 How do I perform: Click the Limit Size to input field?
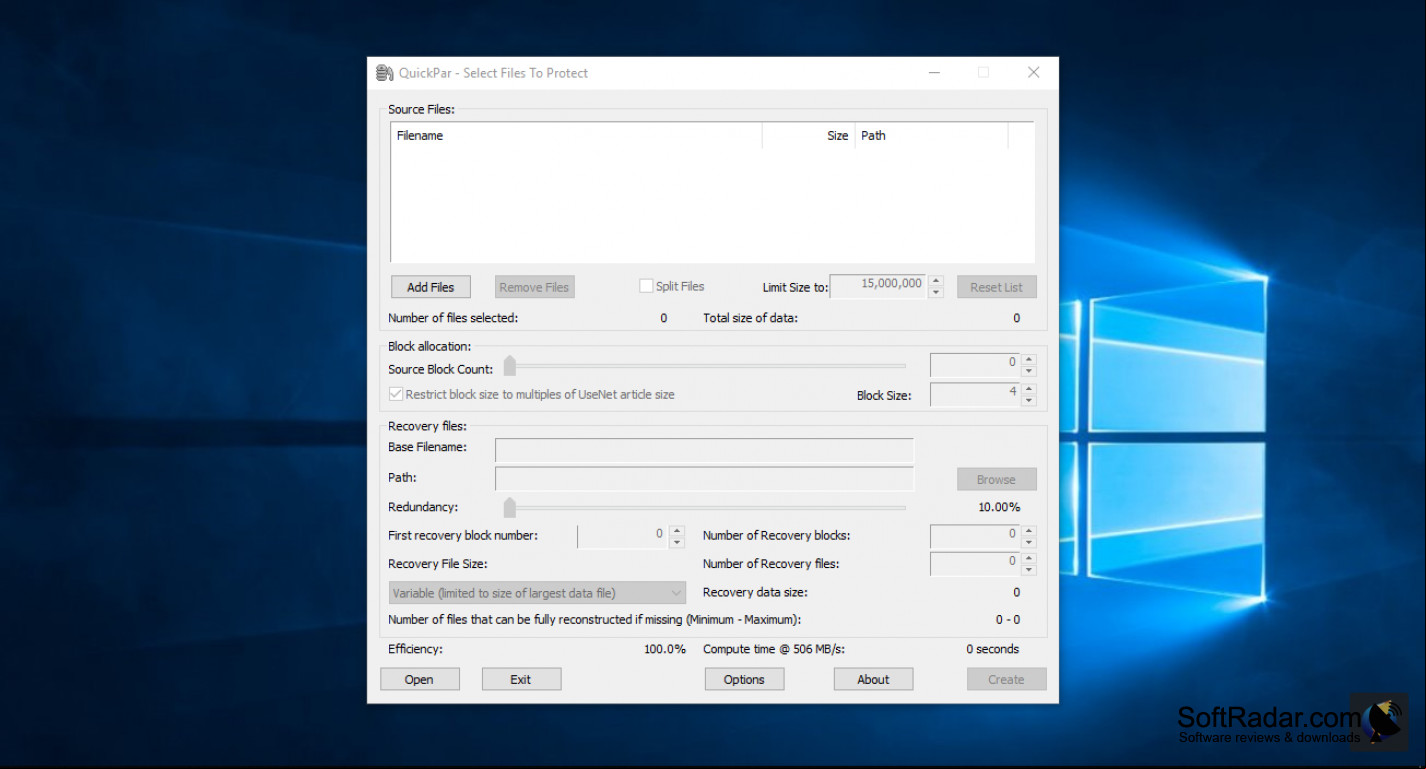878,286
